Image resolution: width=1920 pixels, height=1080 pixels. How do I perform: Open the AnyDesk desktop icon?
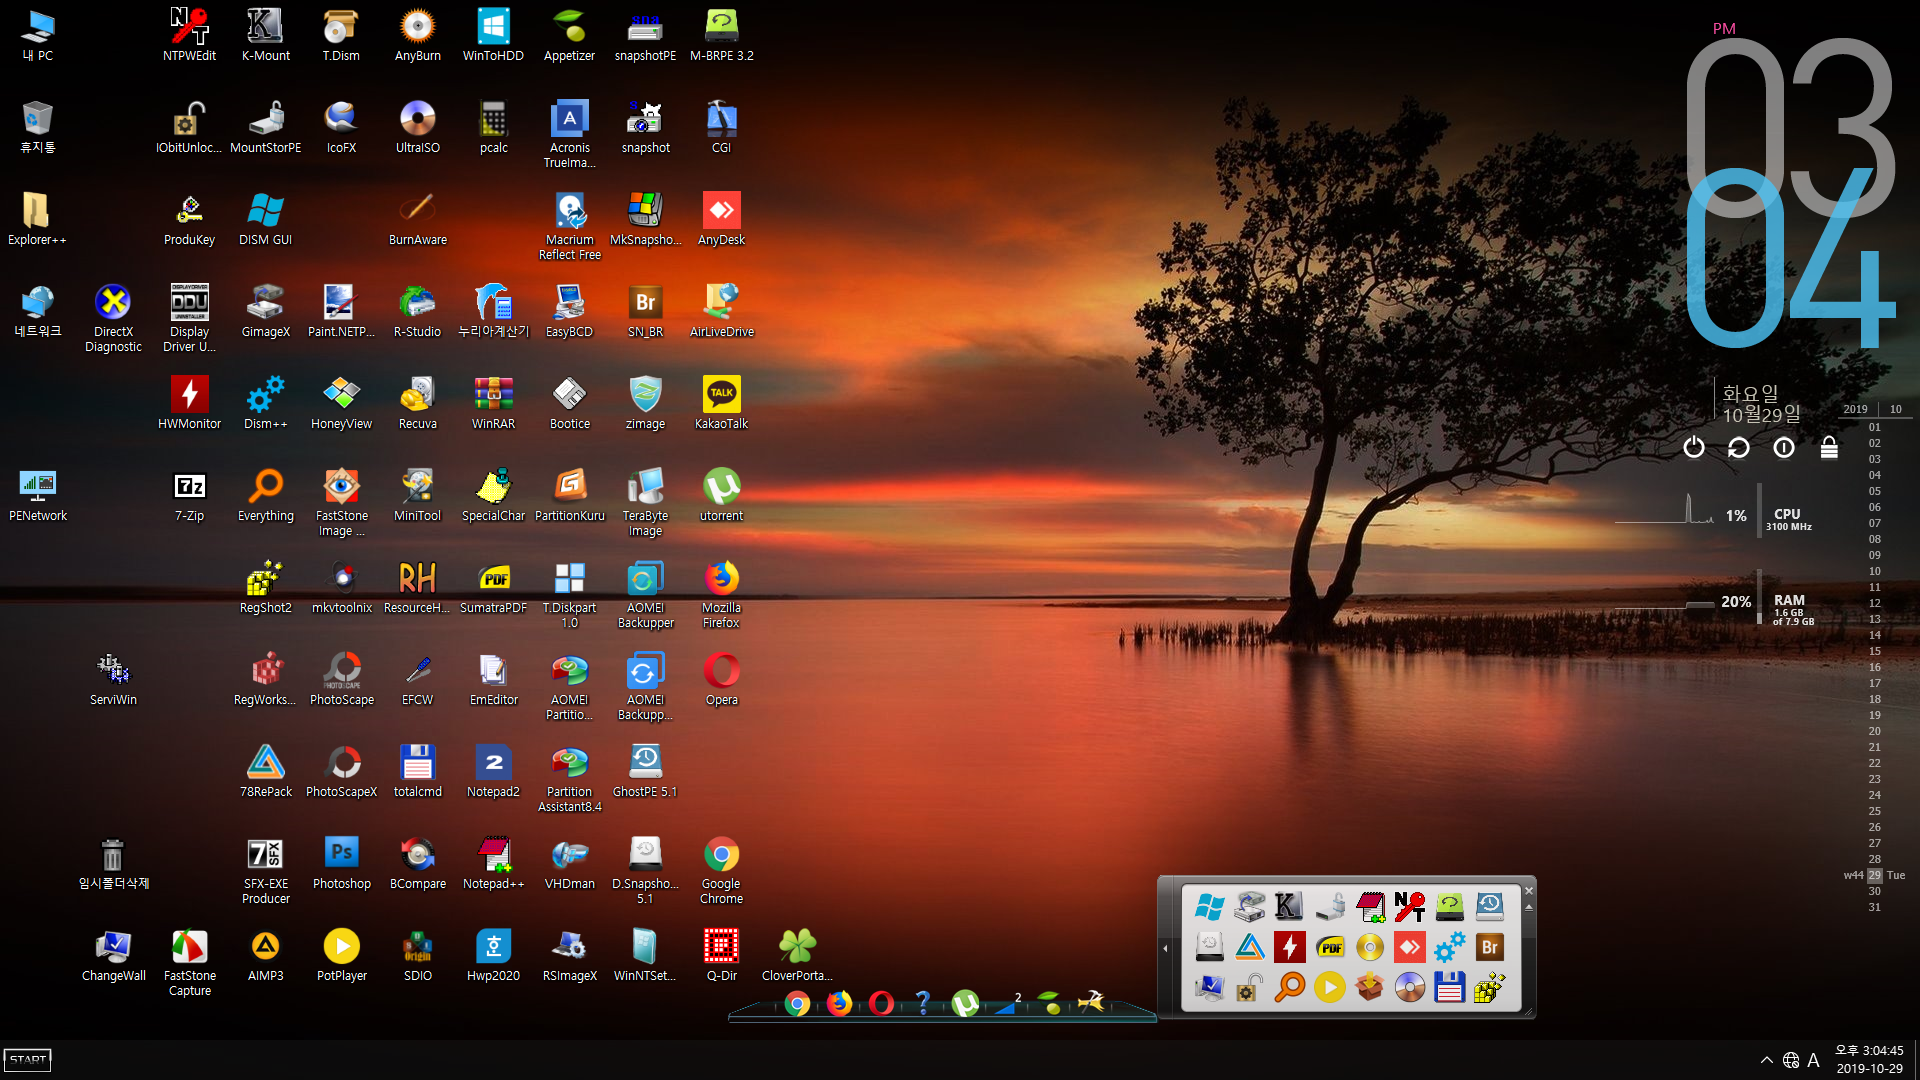(721, 219)
